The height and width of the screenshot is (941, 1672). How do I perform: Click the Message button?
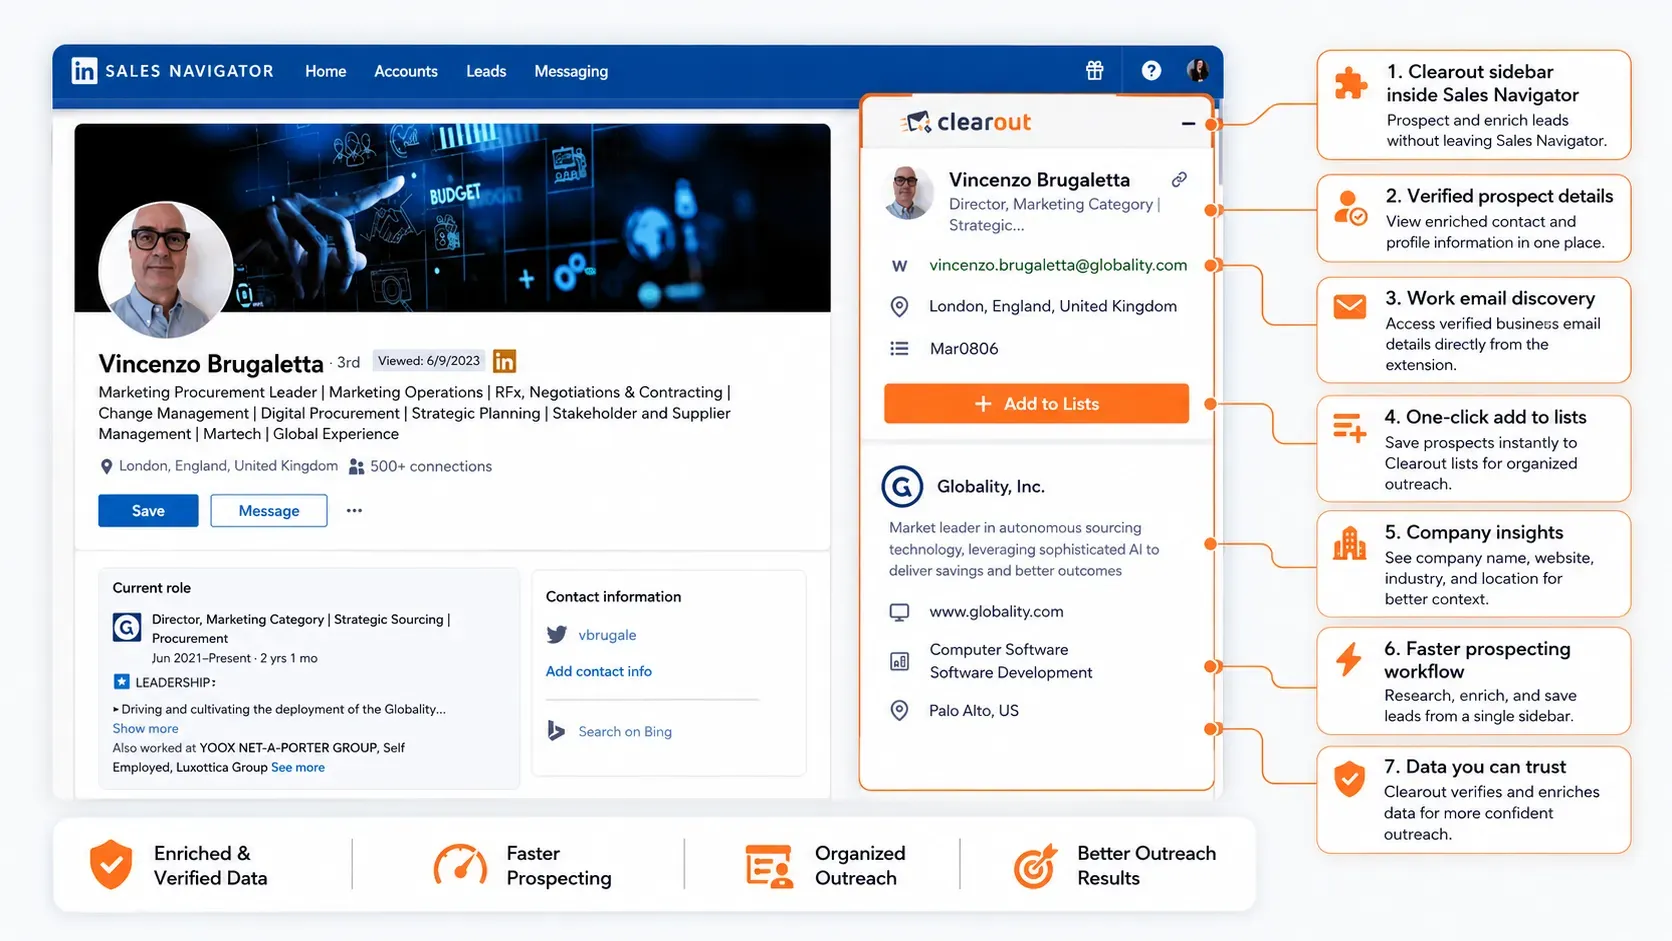(269, 511)
